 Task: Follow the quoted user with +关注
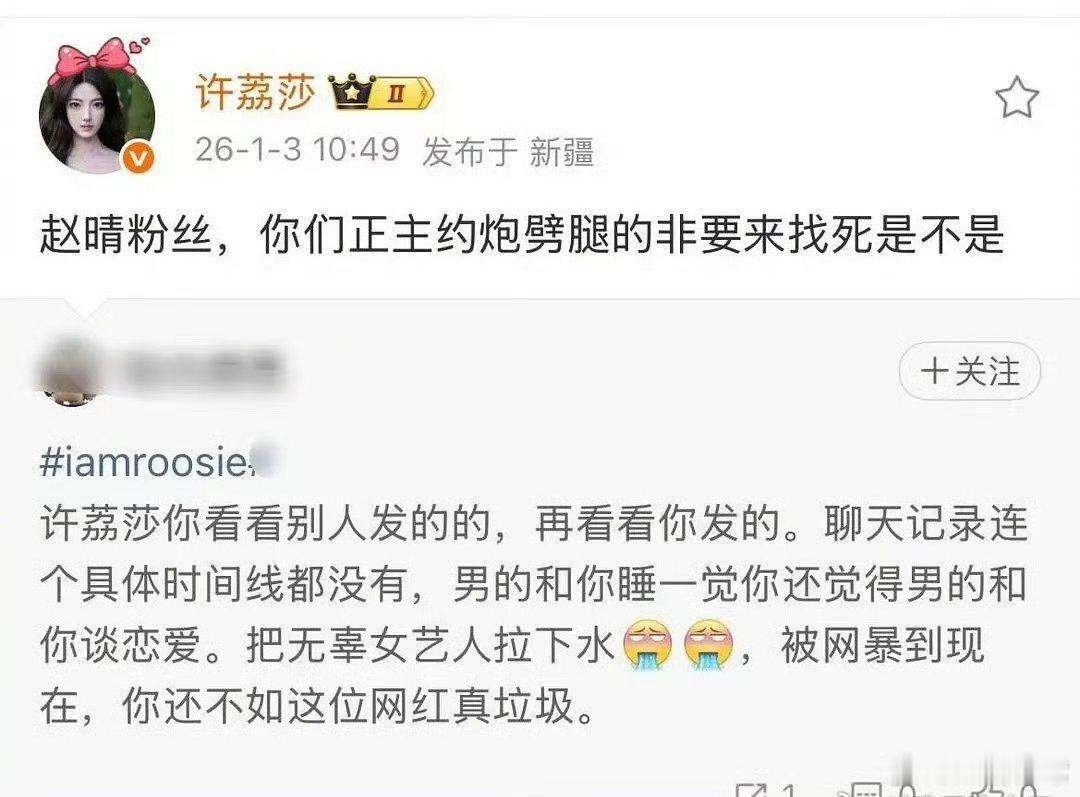click(970, 371)
